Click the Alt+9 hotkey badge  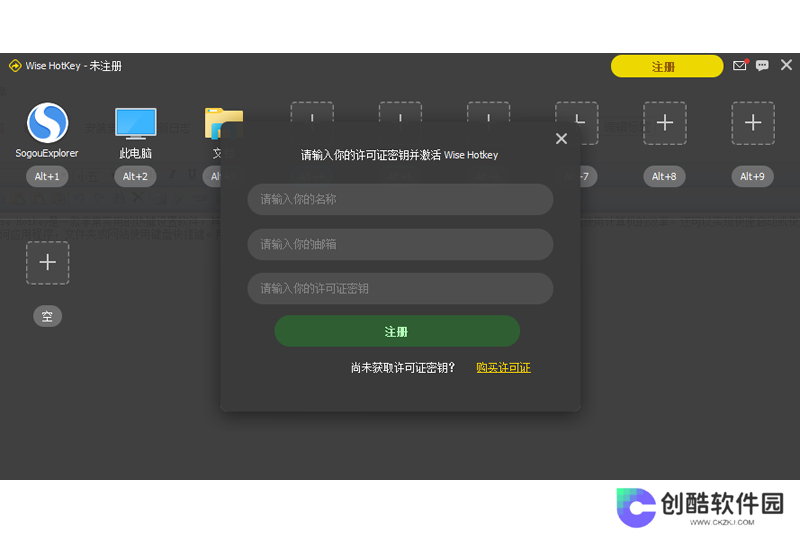(753, 176)
